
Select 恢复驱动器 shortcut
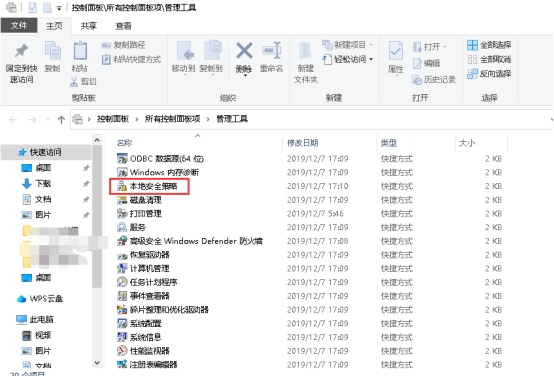click(143, 255)
